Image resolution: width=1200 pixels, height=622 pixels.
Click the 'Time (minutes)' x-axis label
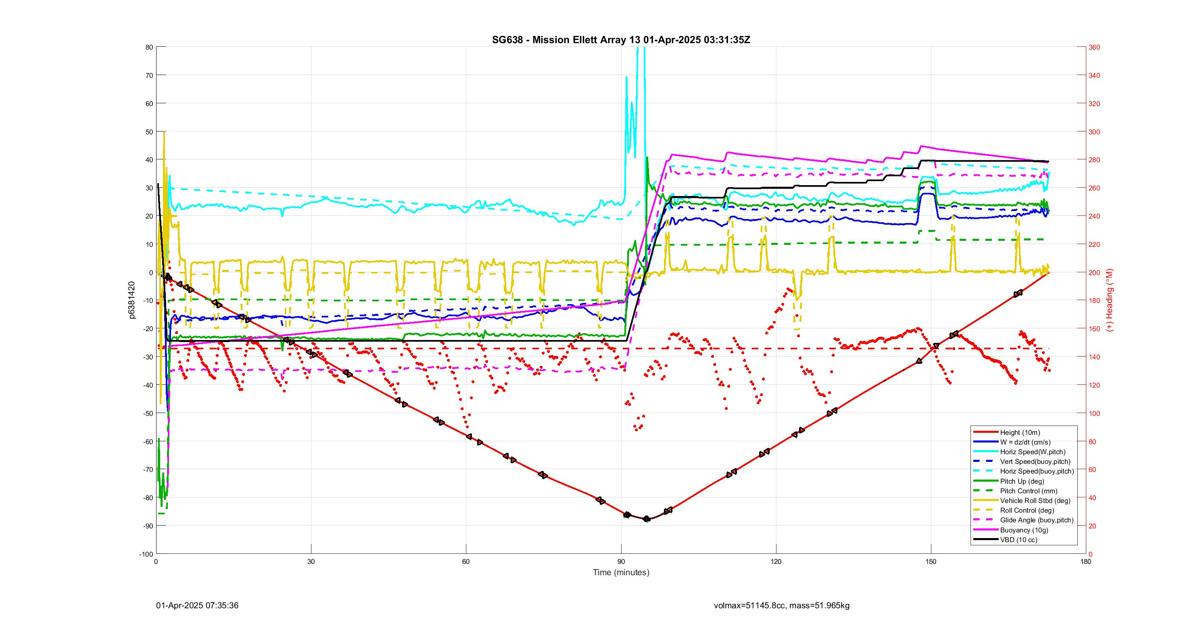tap(621, 573)
